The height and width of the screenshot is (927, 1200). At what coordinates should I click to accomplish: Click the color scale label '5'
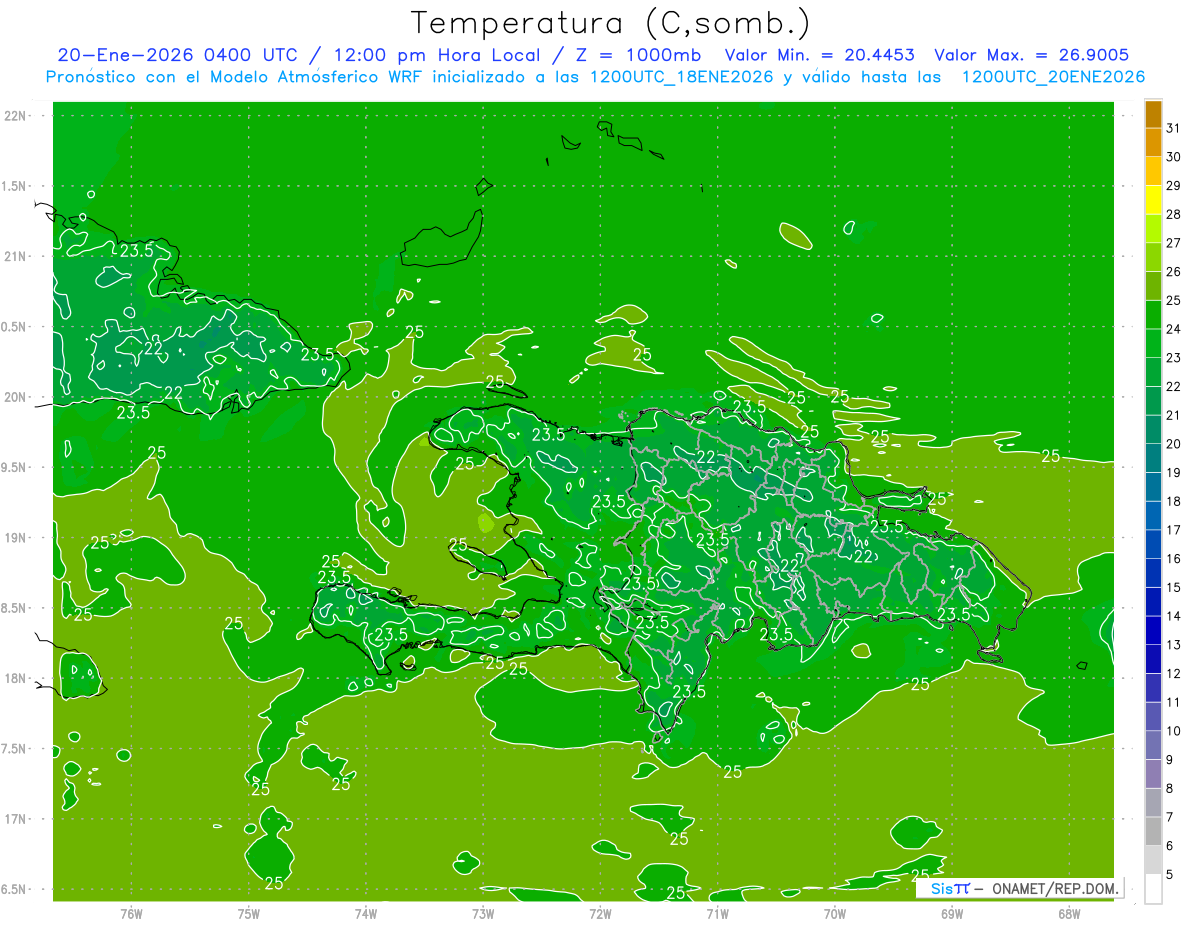point(1170,875)
